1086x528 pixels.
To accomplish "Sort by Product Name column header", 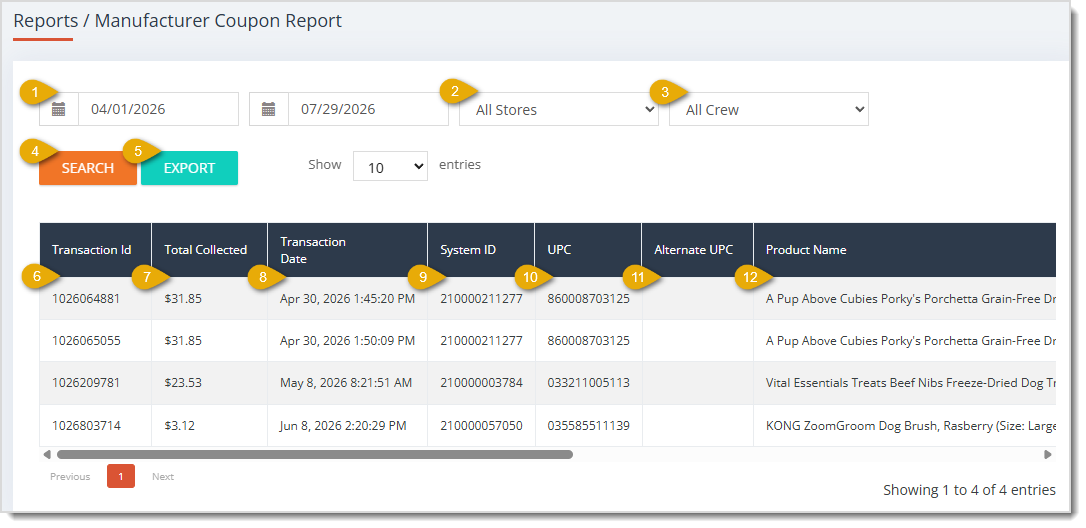I will click(x=905, y=250).
